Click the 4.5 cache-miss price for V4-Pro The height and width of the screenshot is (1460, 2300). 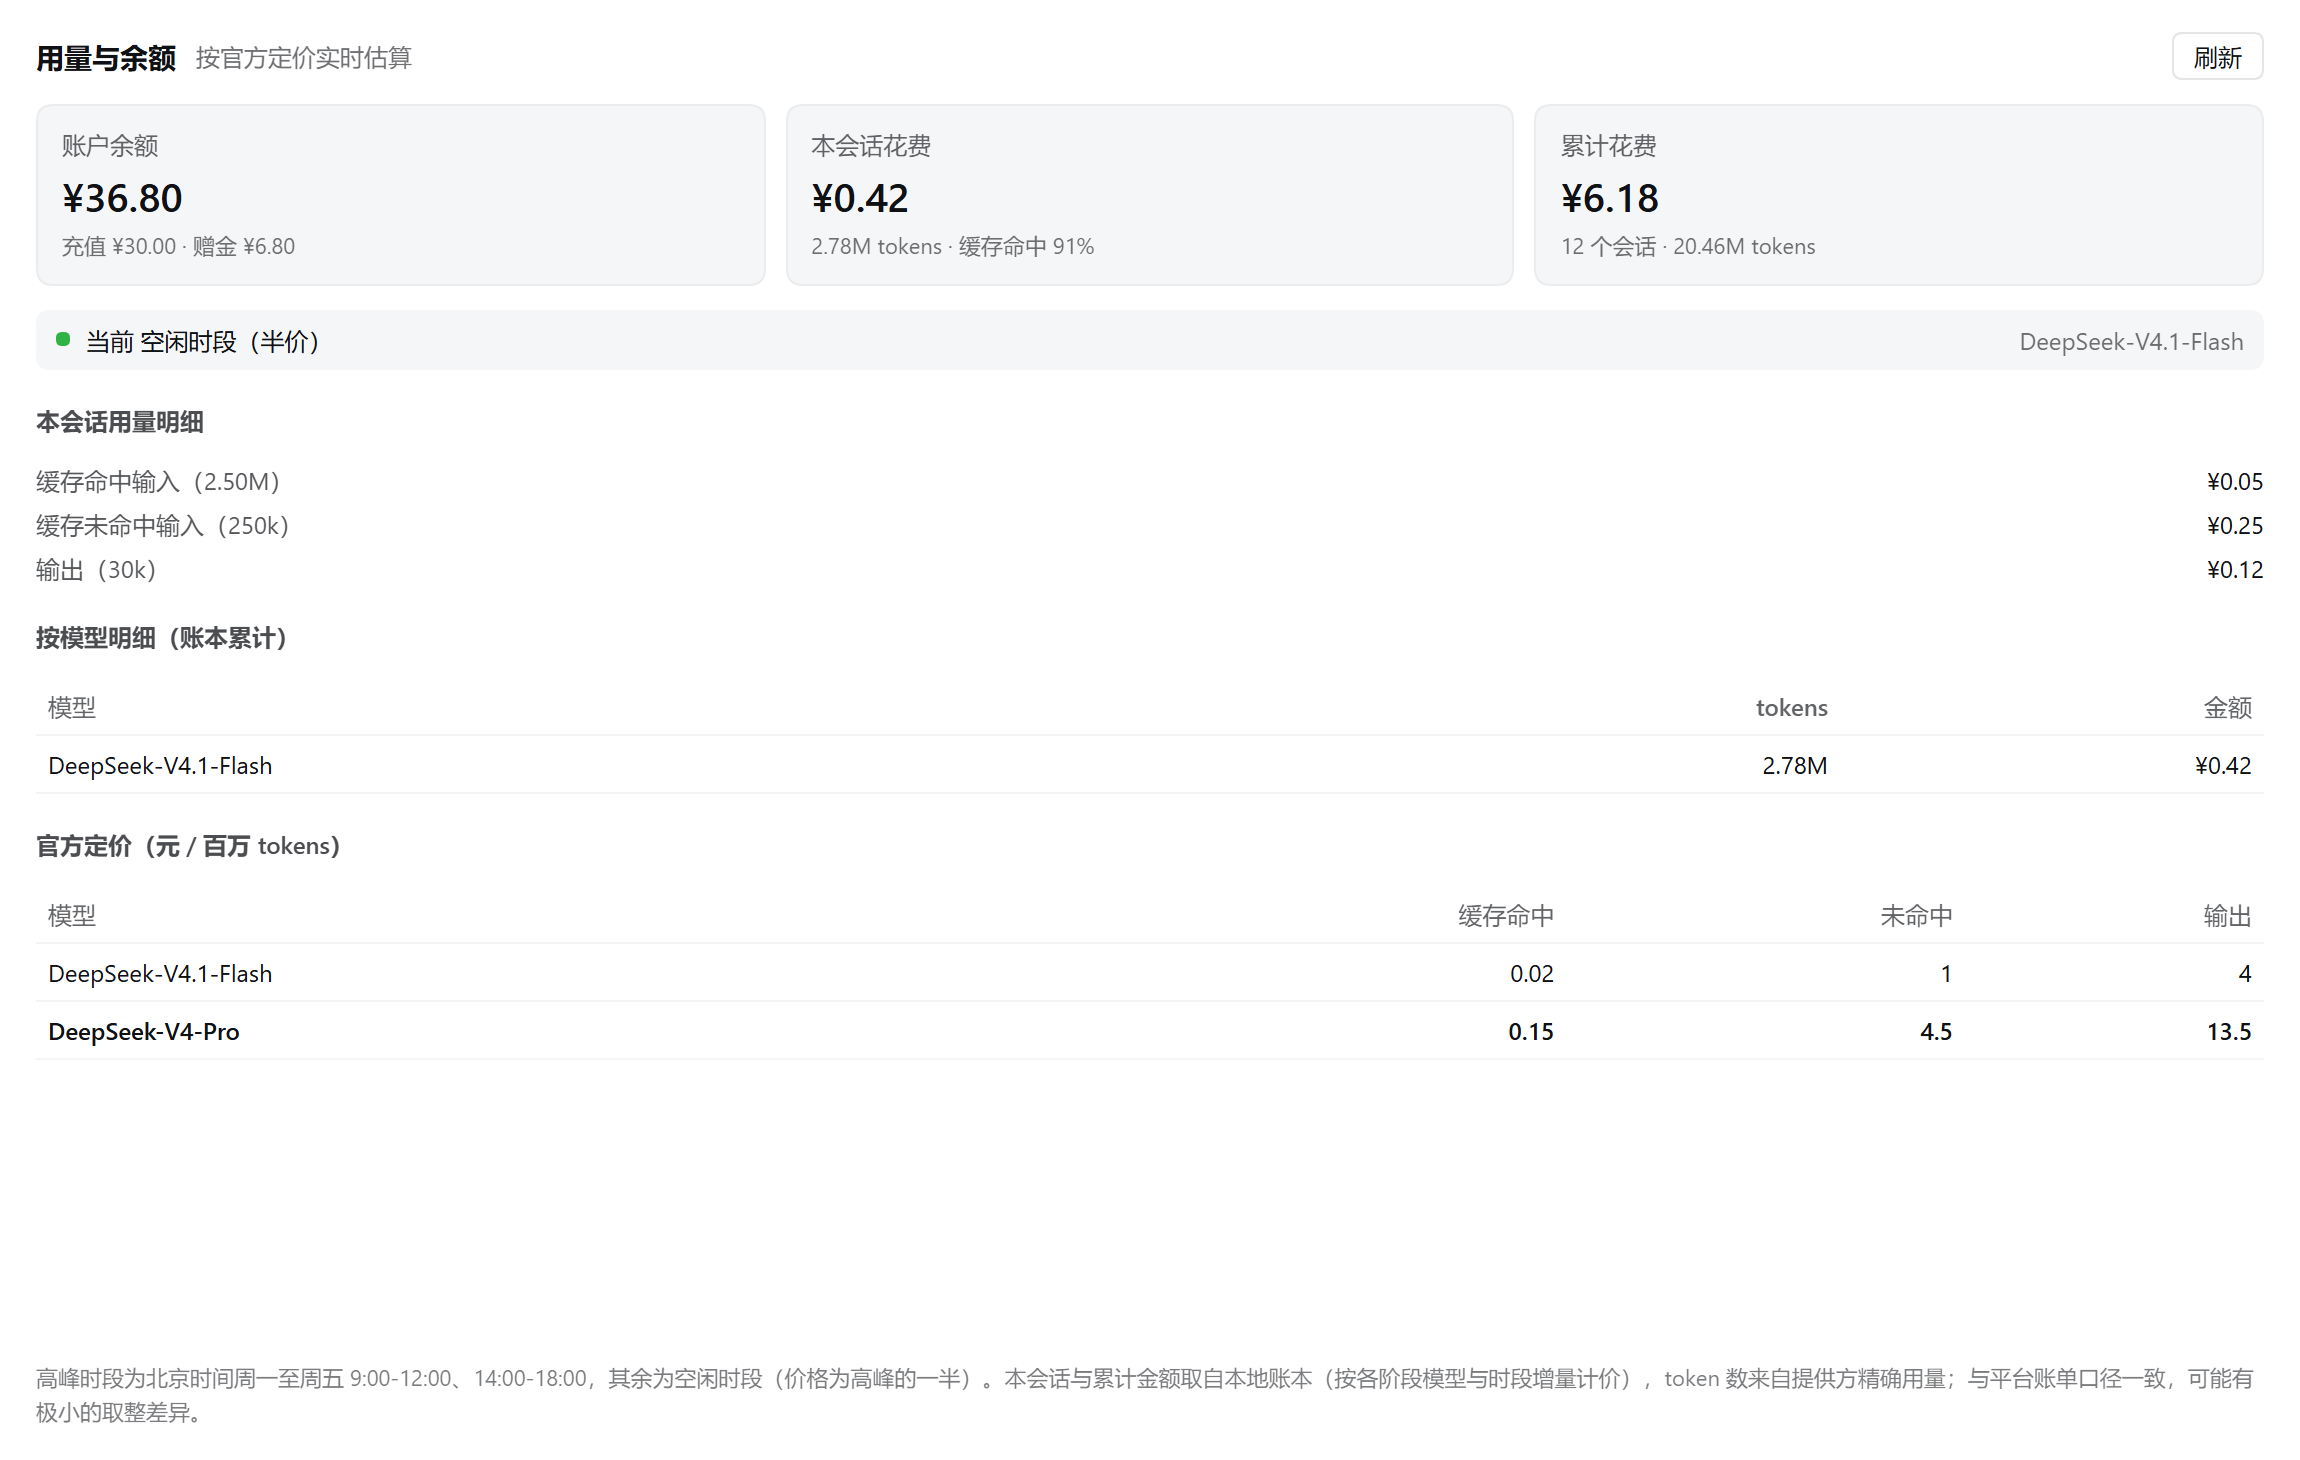[1935, 1032]
